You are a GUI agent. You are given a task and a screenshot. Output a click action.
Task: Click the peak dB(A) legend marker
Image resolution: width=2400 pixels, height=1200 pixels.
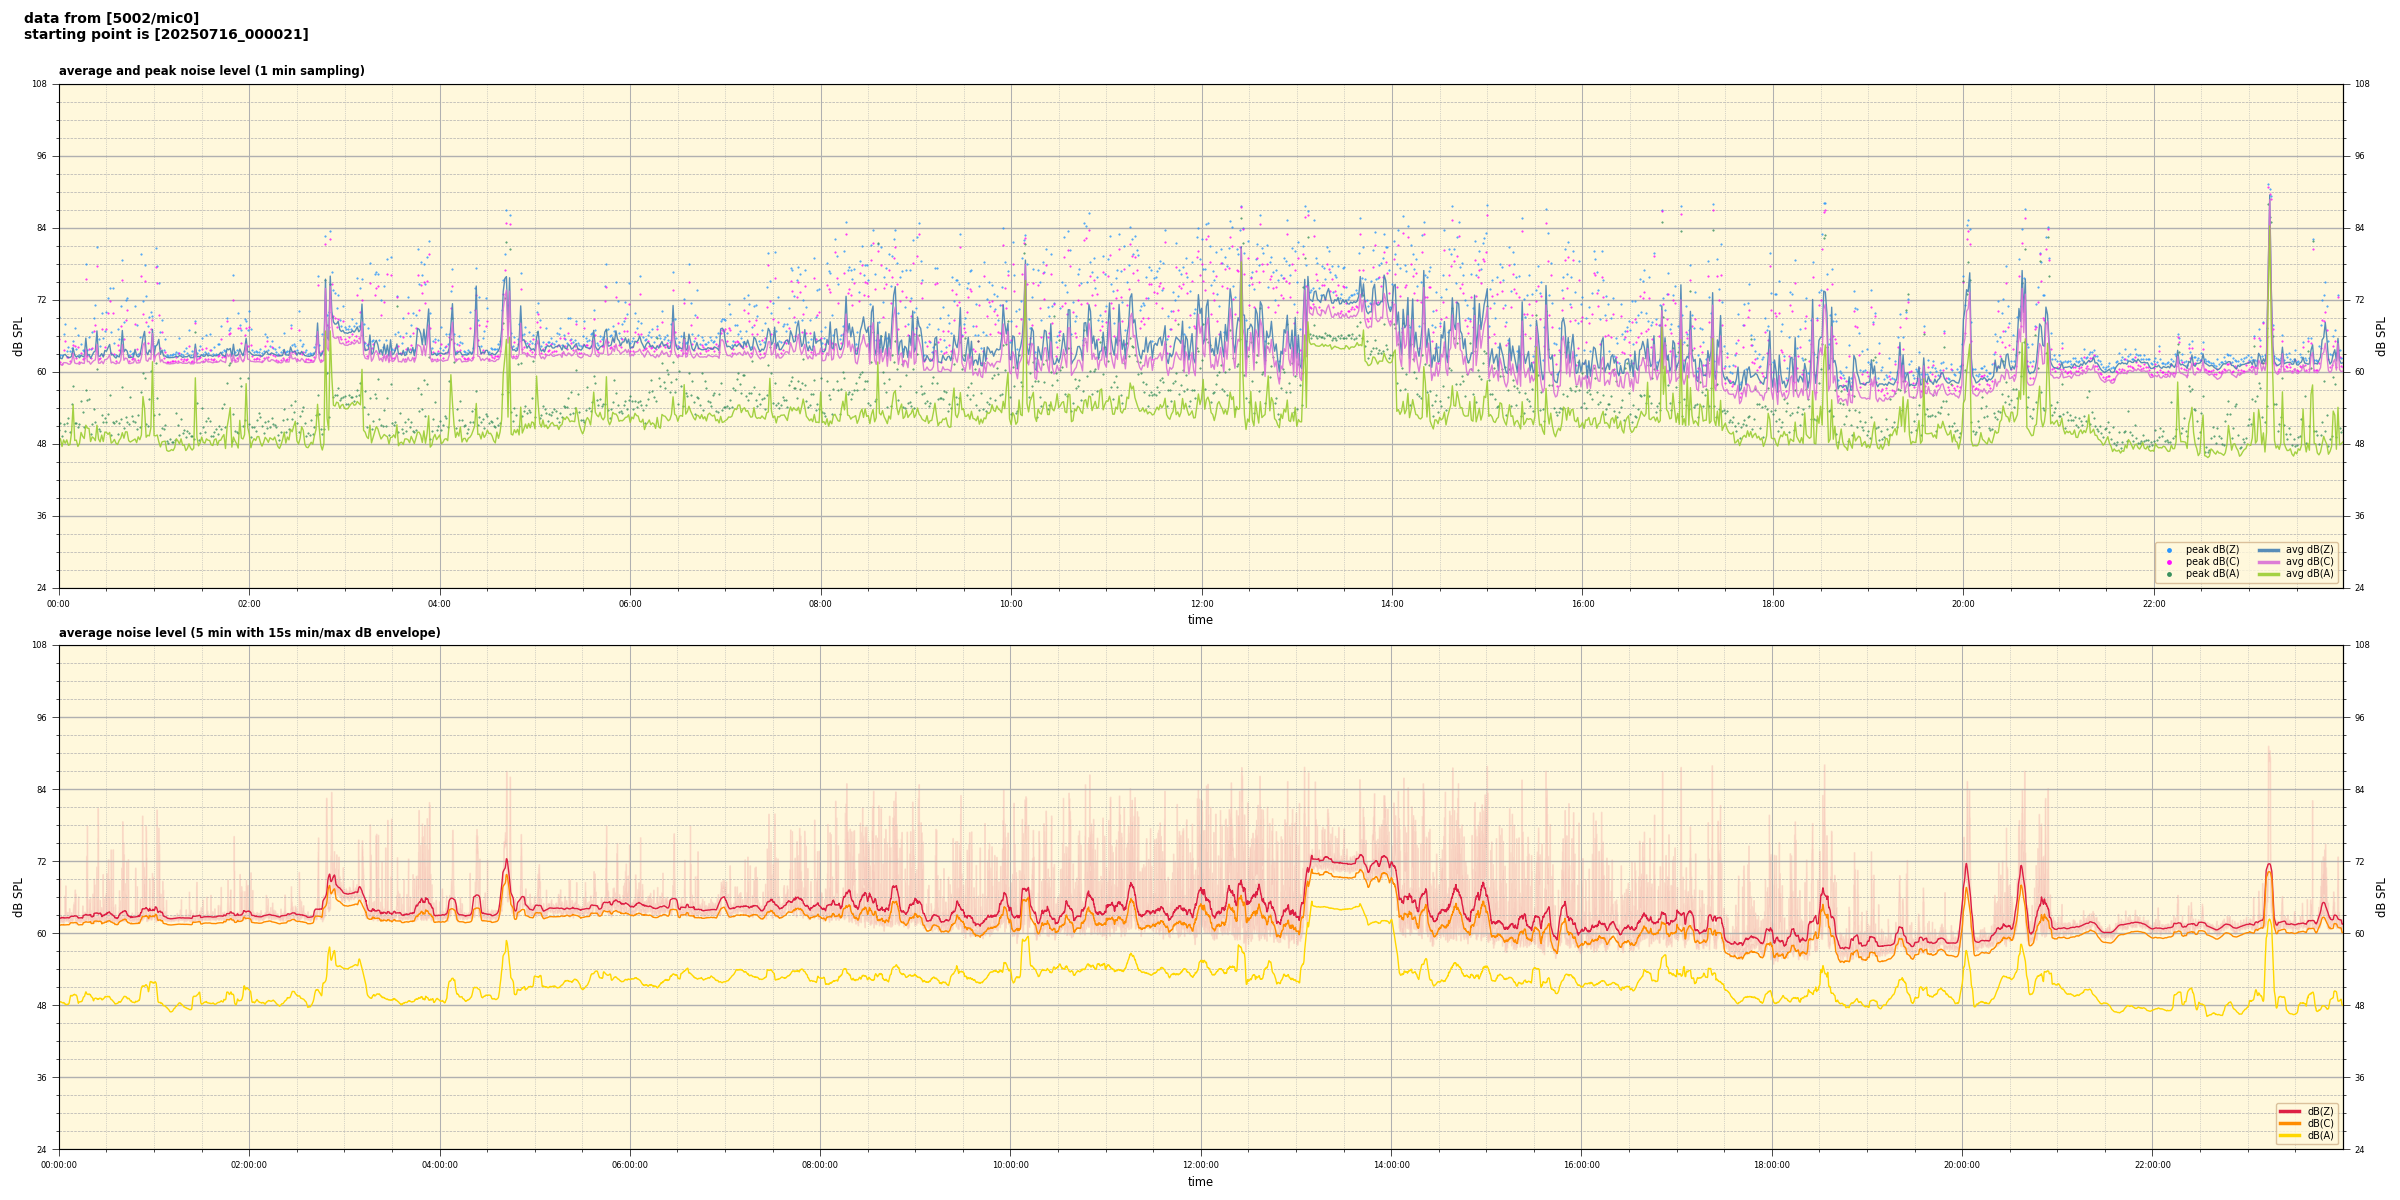click(x=2169, y=574)
